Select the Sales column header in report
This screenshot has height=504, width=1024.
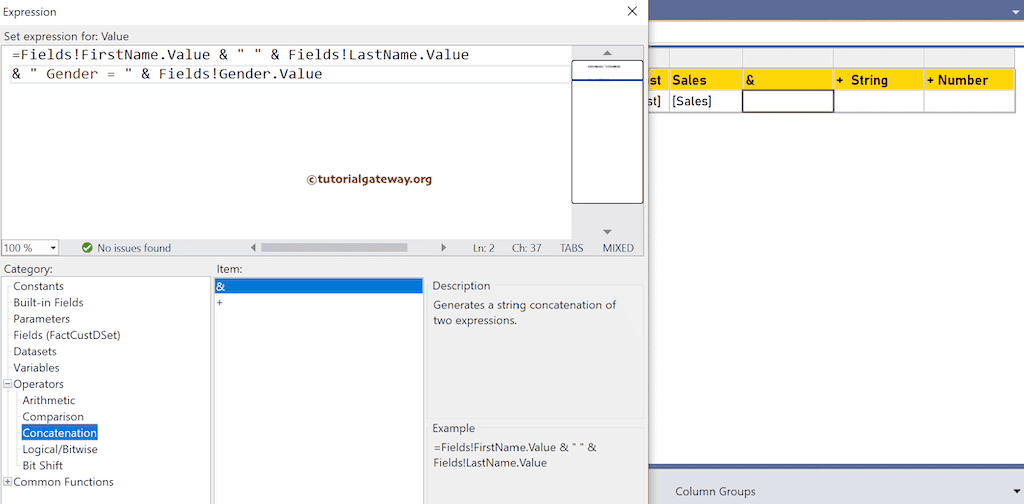[705, 80]
